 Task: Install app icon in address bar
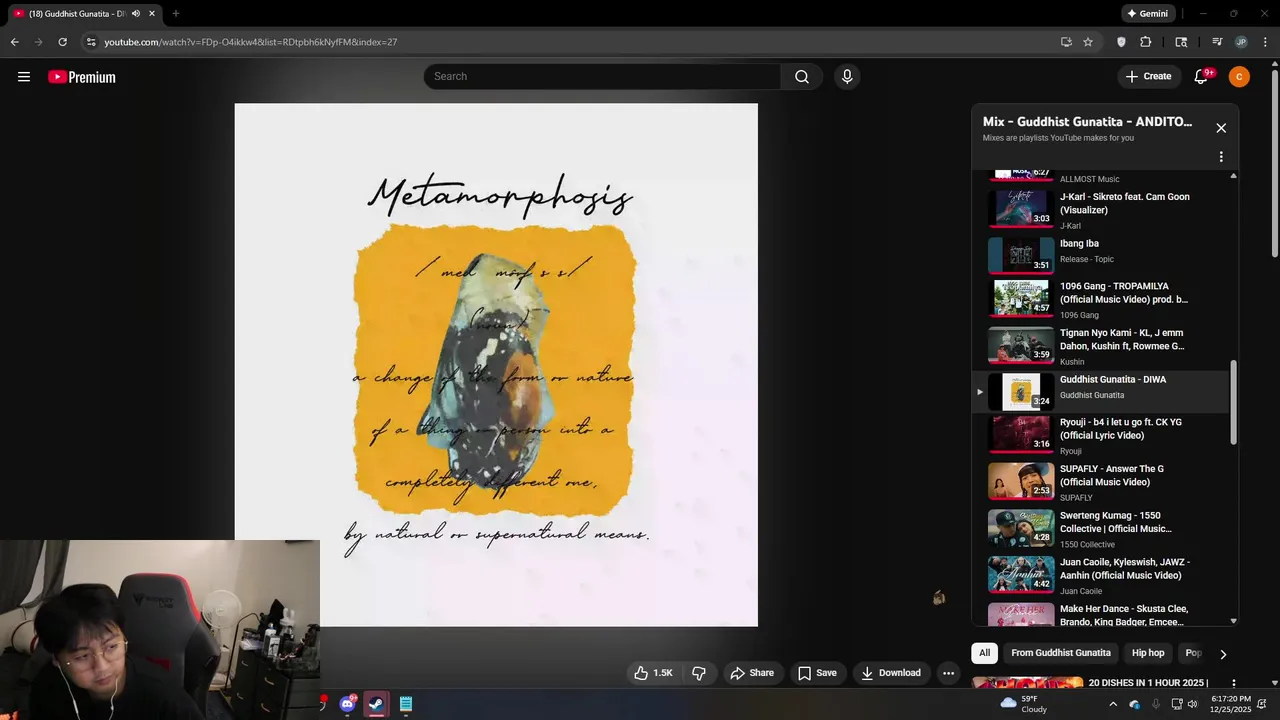click(x=1066, y=42)
